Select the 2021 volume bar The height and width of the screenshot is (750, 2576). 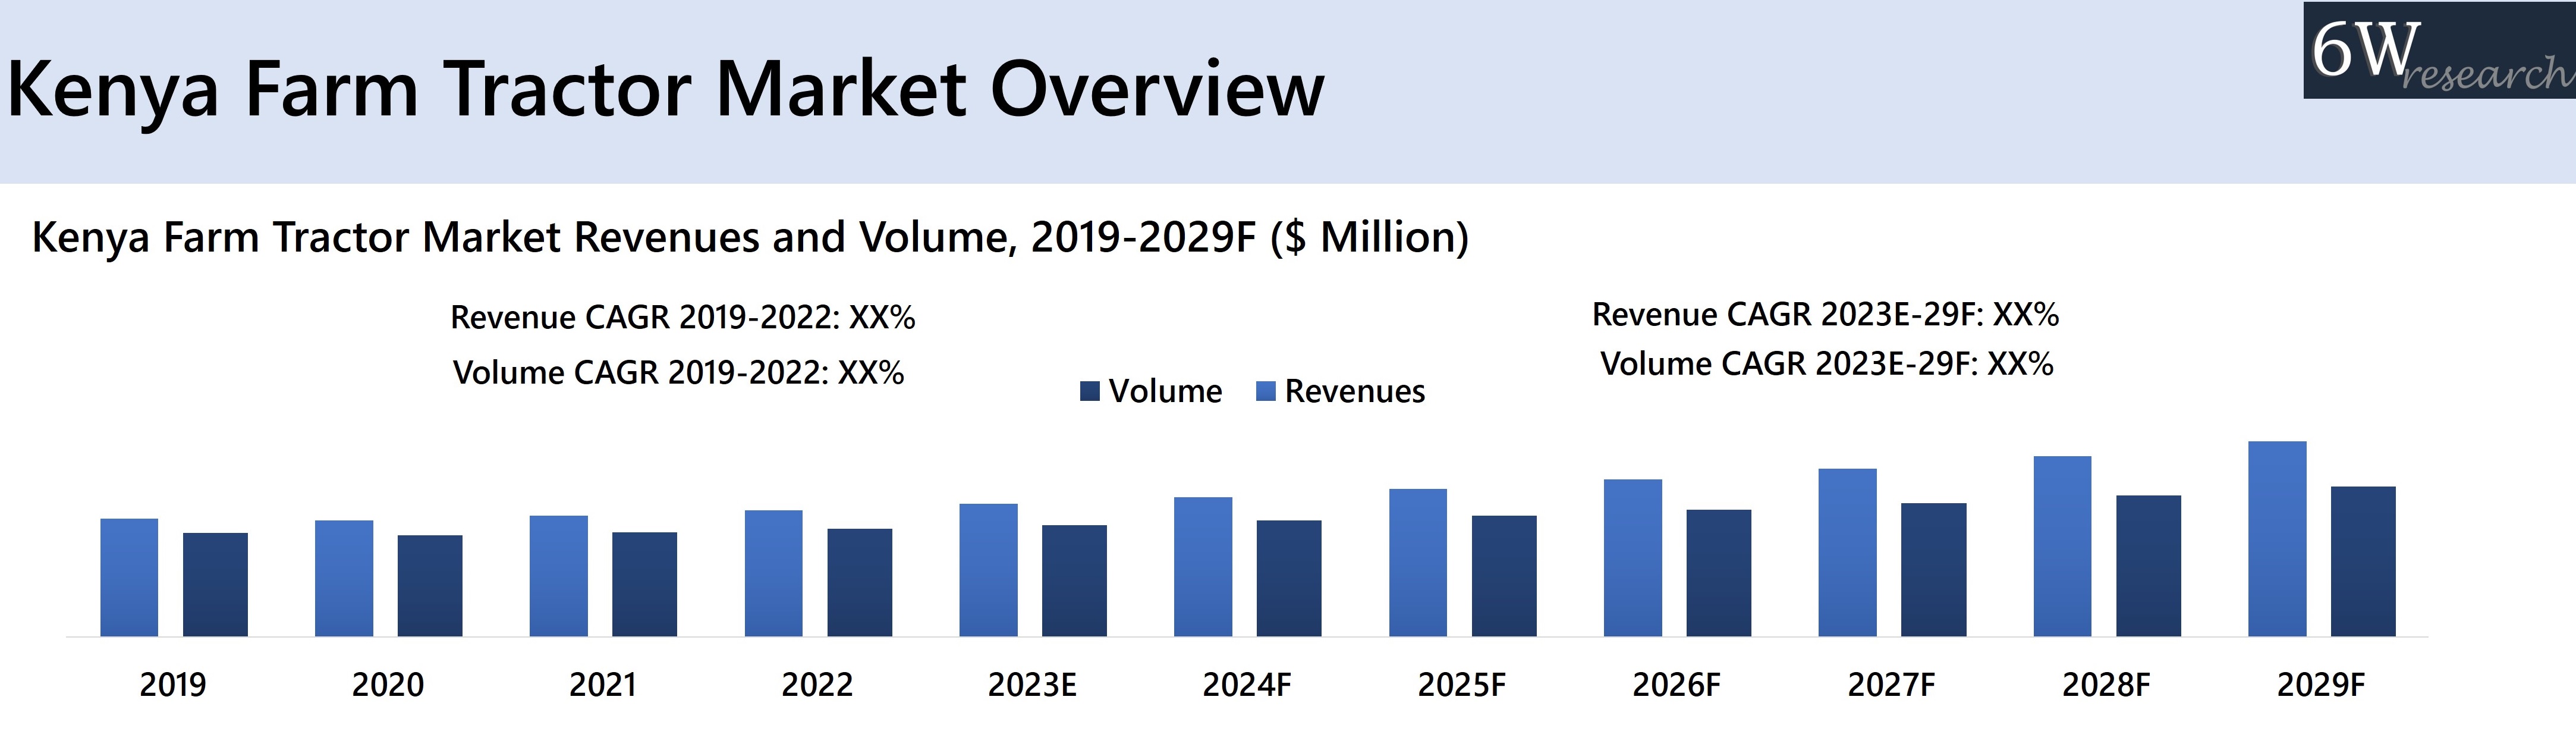coord(644,584)
